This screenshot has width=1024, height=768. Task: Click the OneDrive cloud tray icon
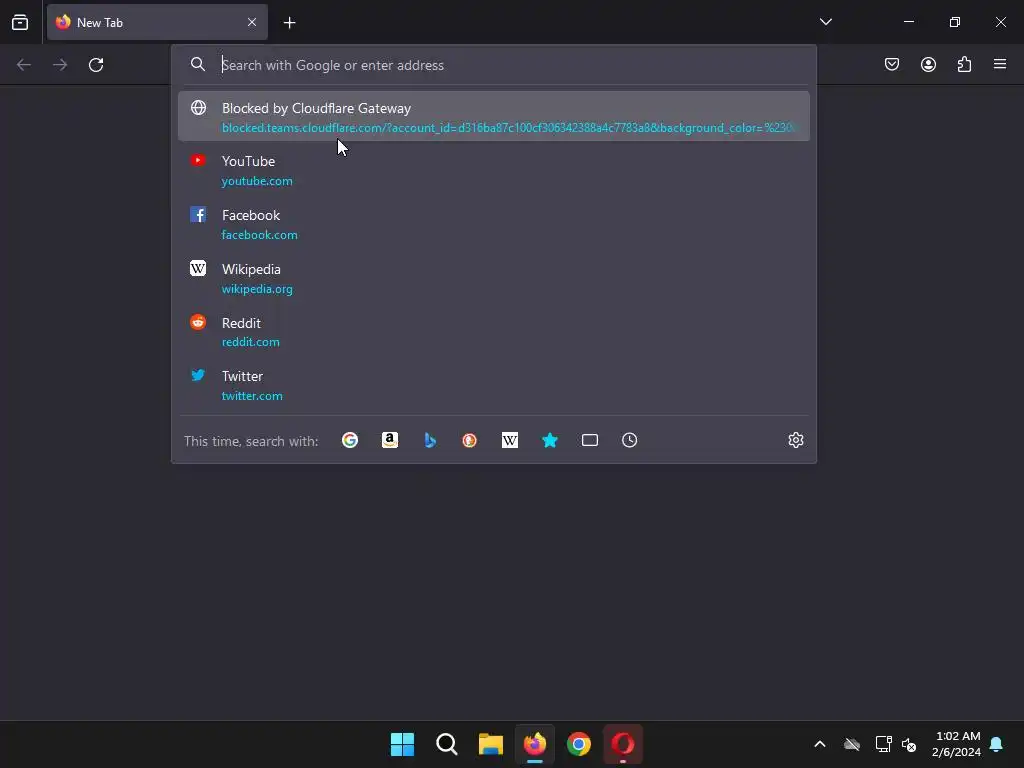[852, 744]
